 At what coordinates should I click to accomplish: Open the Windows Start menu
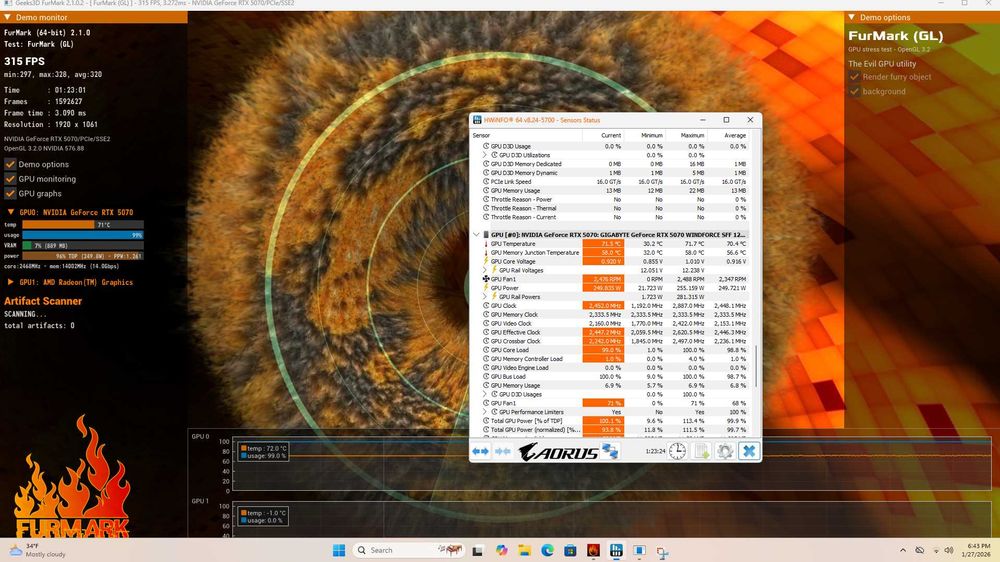(x=339, y=550)
